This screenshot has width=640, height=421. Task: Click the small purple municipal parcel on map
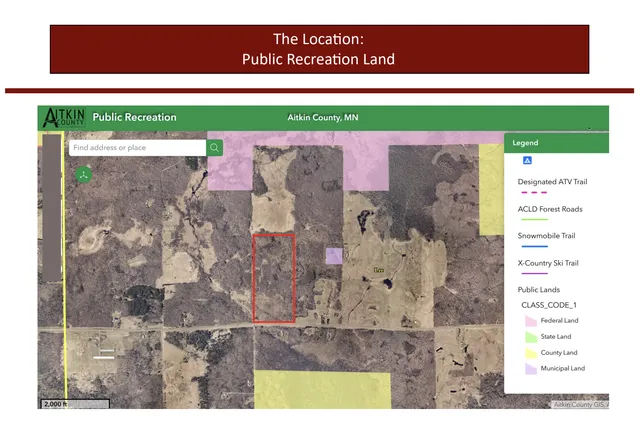pos(334,256)
